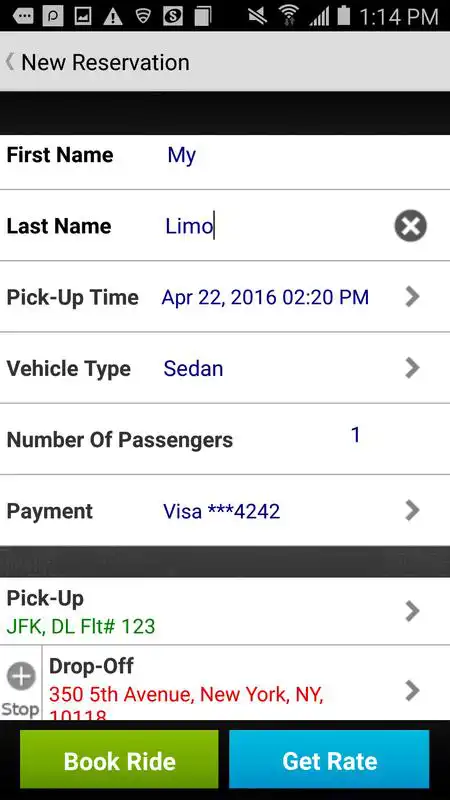Viewport: 450px width, 800px height.
Task: Select the Drop-Off row with 350 5th Avenue
Action: click(x=246, y=683)
